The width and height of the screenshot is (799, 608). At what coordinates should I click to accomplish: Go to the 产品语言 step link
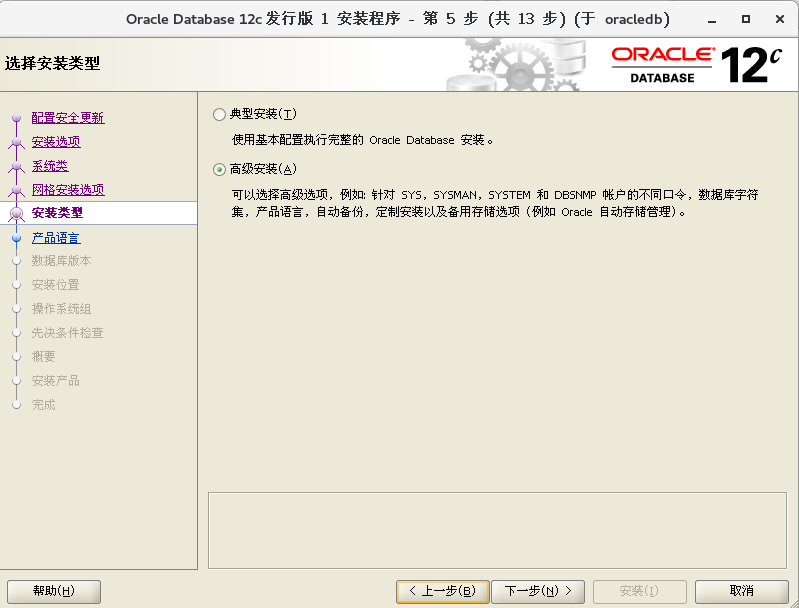point(56,237)
